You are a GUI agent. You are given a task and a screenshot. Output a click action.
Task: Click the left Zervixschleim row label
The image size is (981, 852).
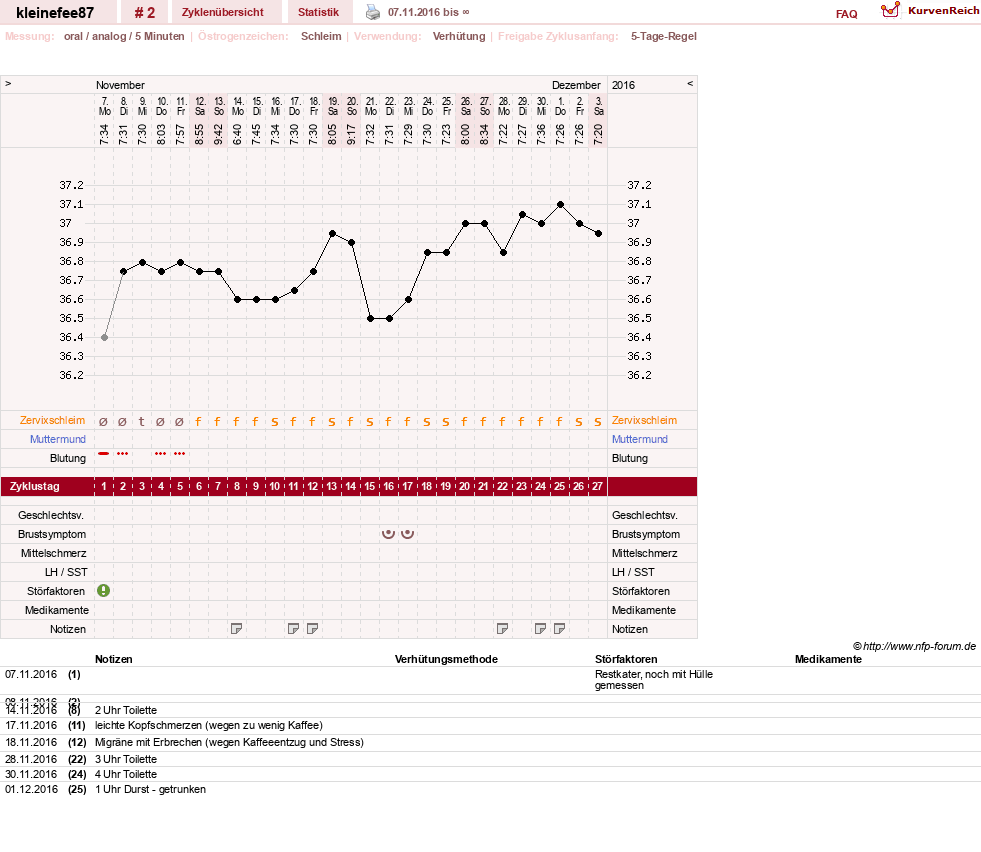pos(53,420)
